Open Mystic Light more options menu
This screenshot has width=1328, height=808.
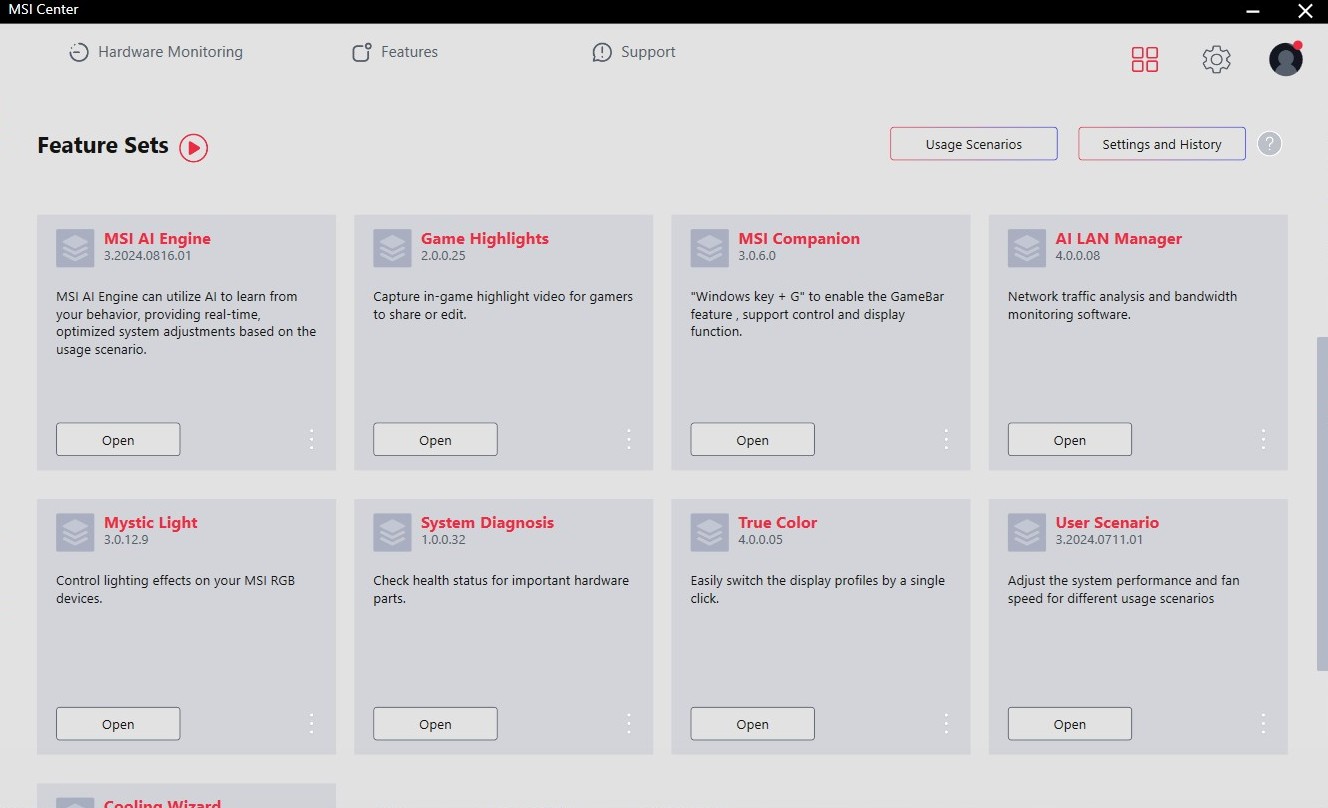click(311, 723)
